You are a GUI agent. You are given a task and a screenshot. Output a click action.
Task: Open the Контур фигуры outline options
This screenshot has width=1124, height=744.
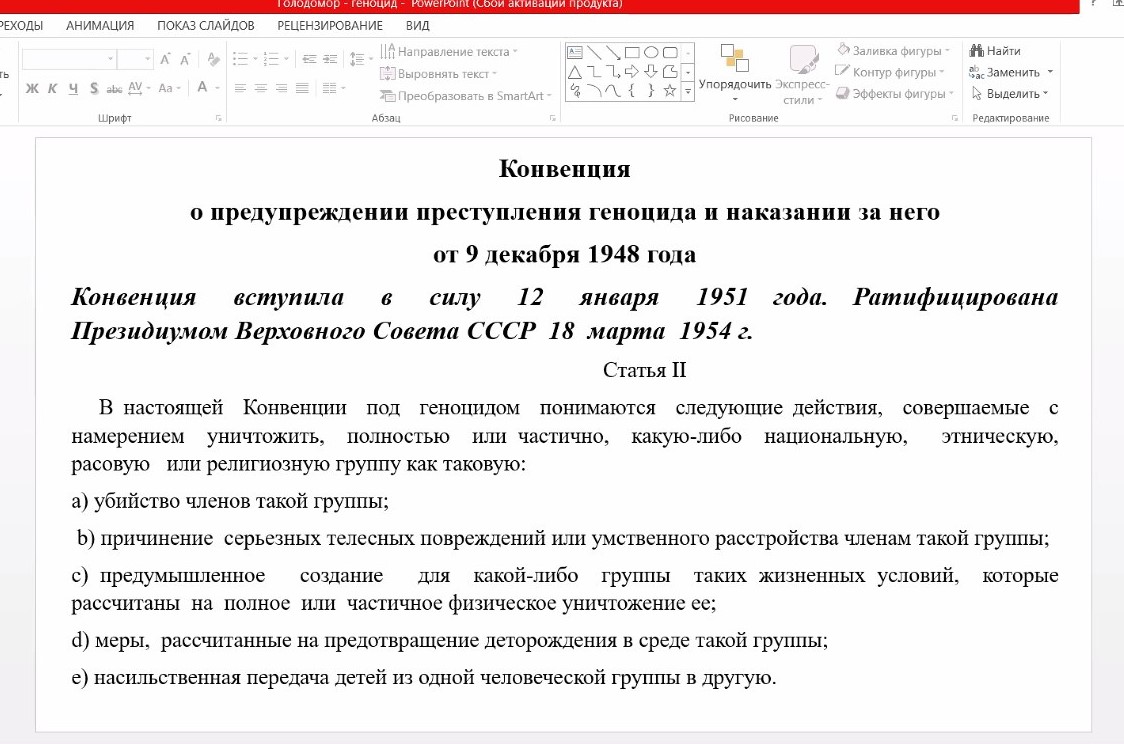pyautogui.click(x=890, y=72)
